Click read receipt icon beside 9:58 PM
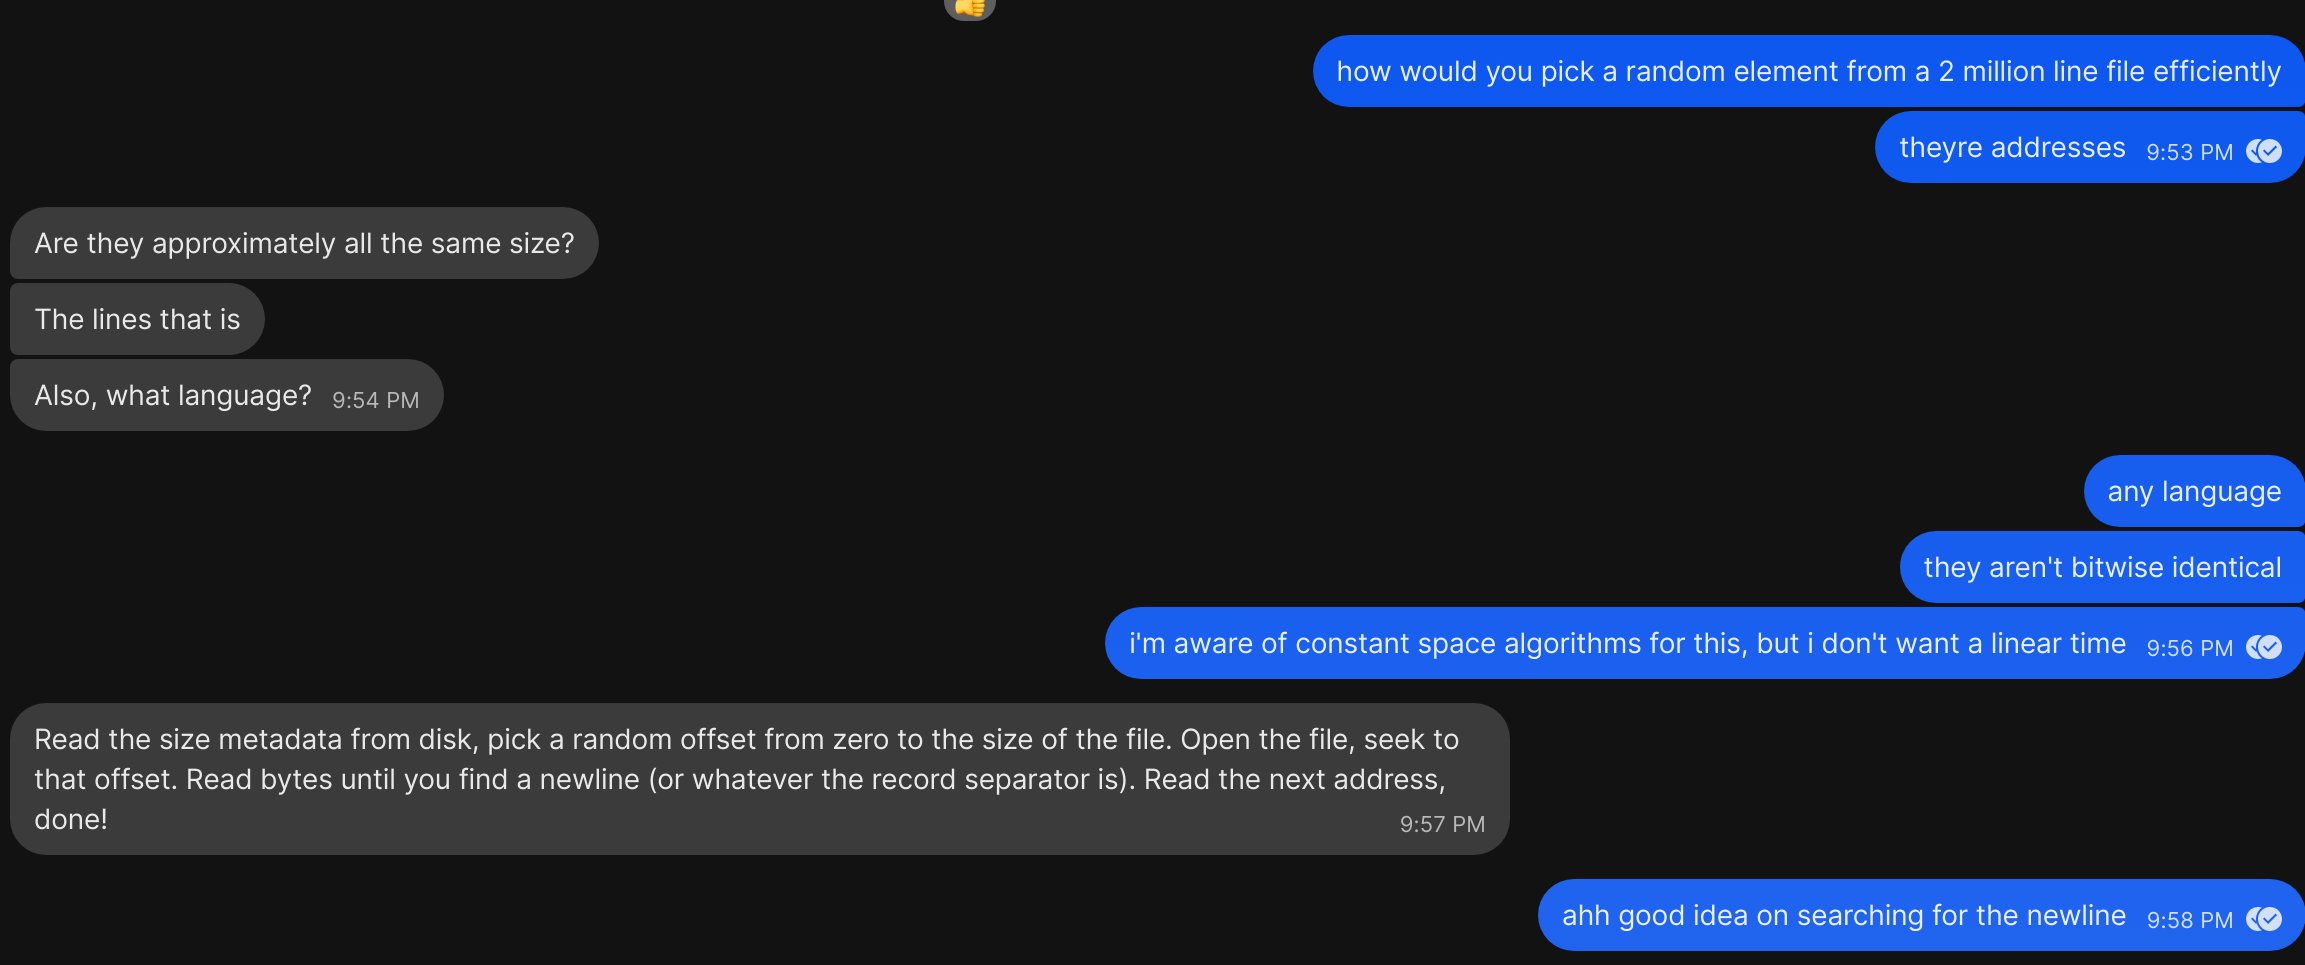 (x=2264, y=919)
